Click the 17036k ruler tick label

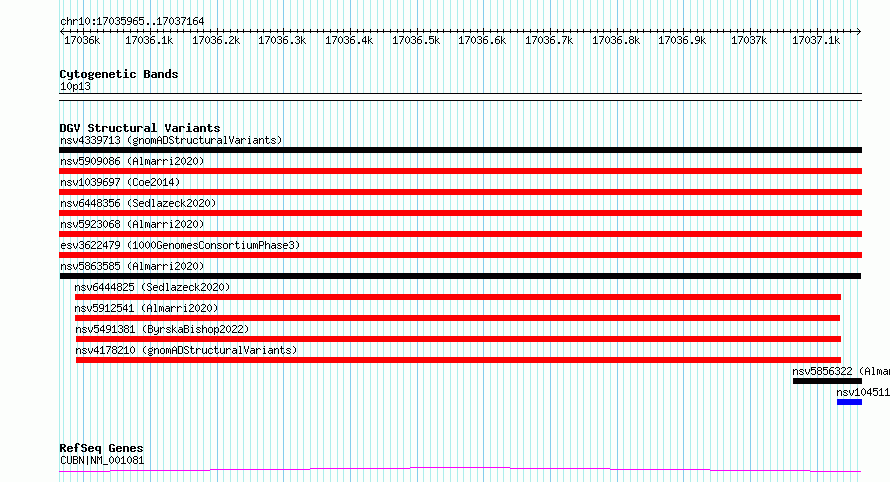point(82,40)
